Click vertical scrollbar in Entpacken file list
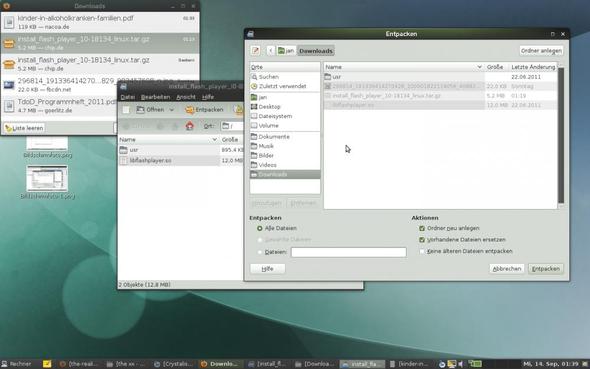 click(561, 135)
